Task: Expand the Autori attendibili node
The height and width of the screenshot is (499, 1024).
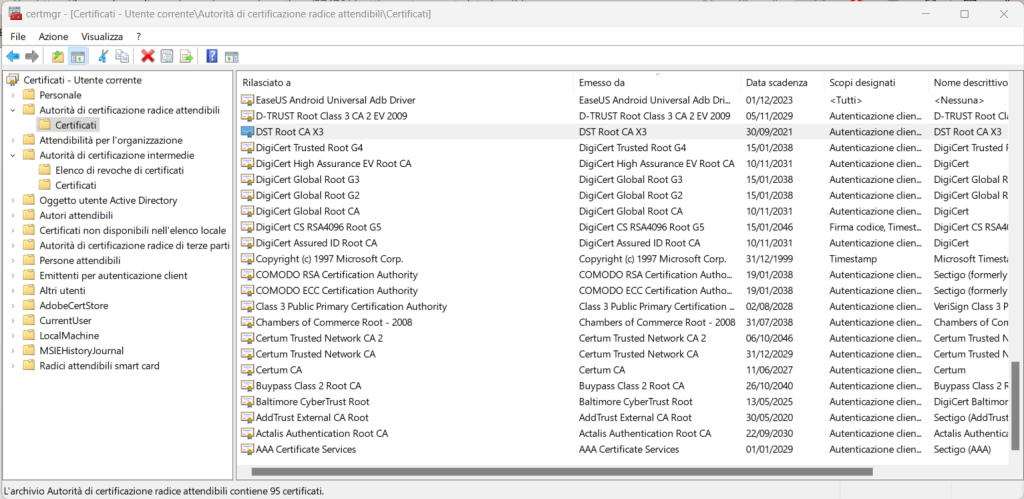Action: pos(12,216)
